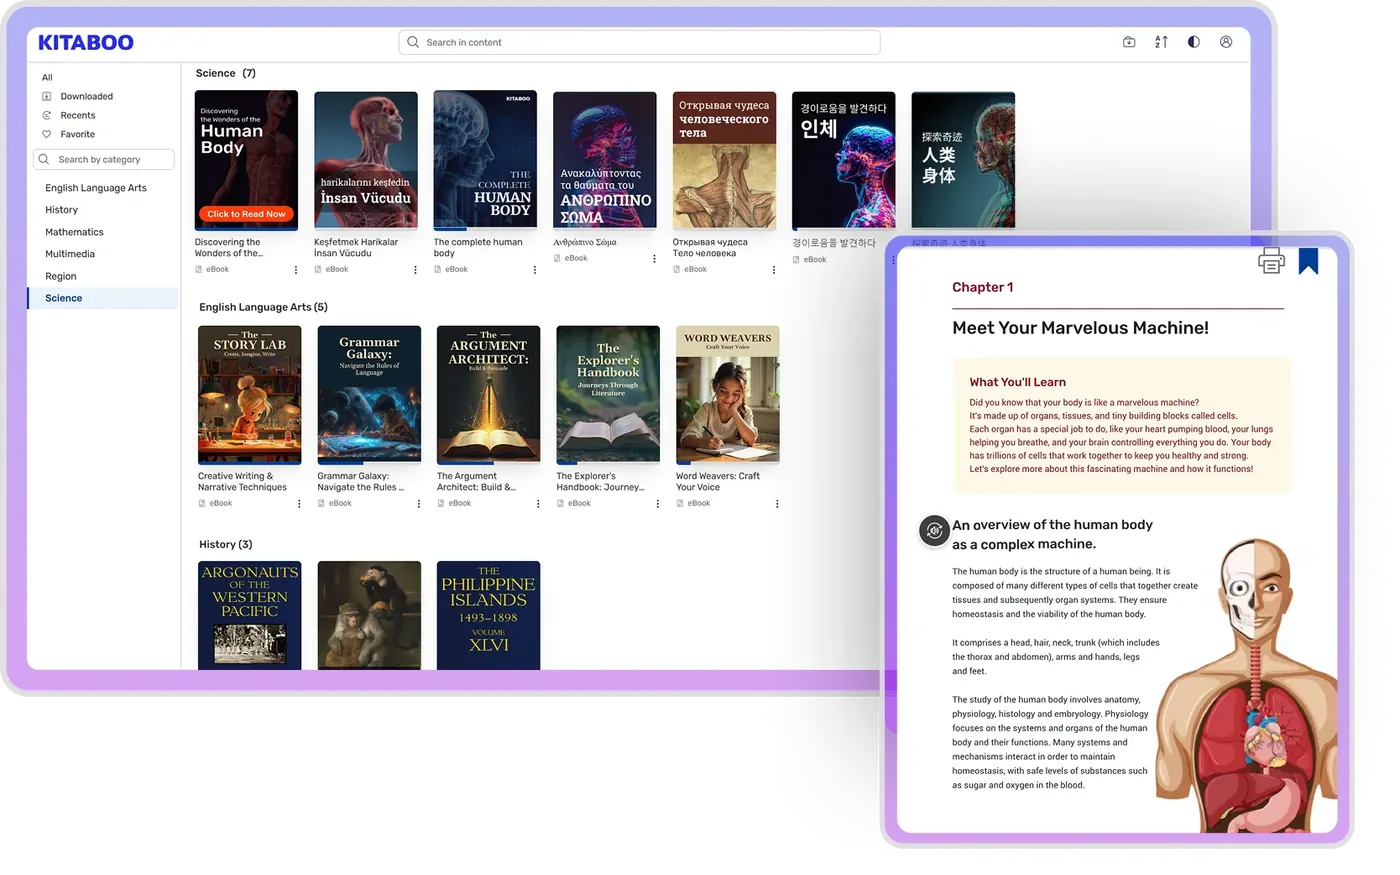Image resolution: width=1400 pixels, height=875 pixels.
Task: Click the Creative Writing & Narrative Techniques title
Action: tap(242, 482)
